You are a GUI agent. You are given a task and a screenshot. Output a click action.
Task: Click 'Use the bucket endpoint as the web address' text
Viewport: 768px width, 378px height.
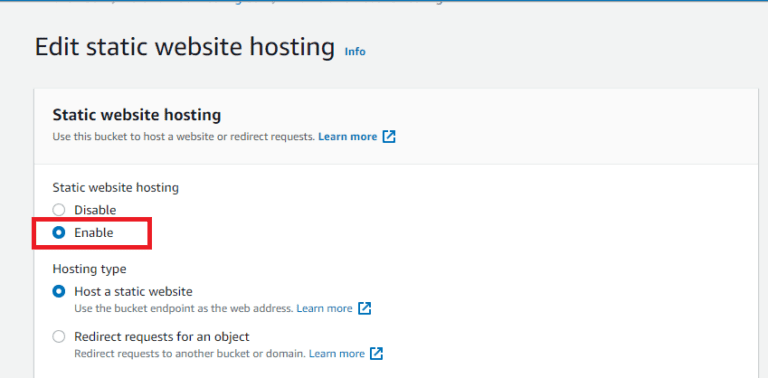click(184, 308)
